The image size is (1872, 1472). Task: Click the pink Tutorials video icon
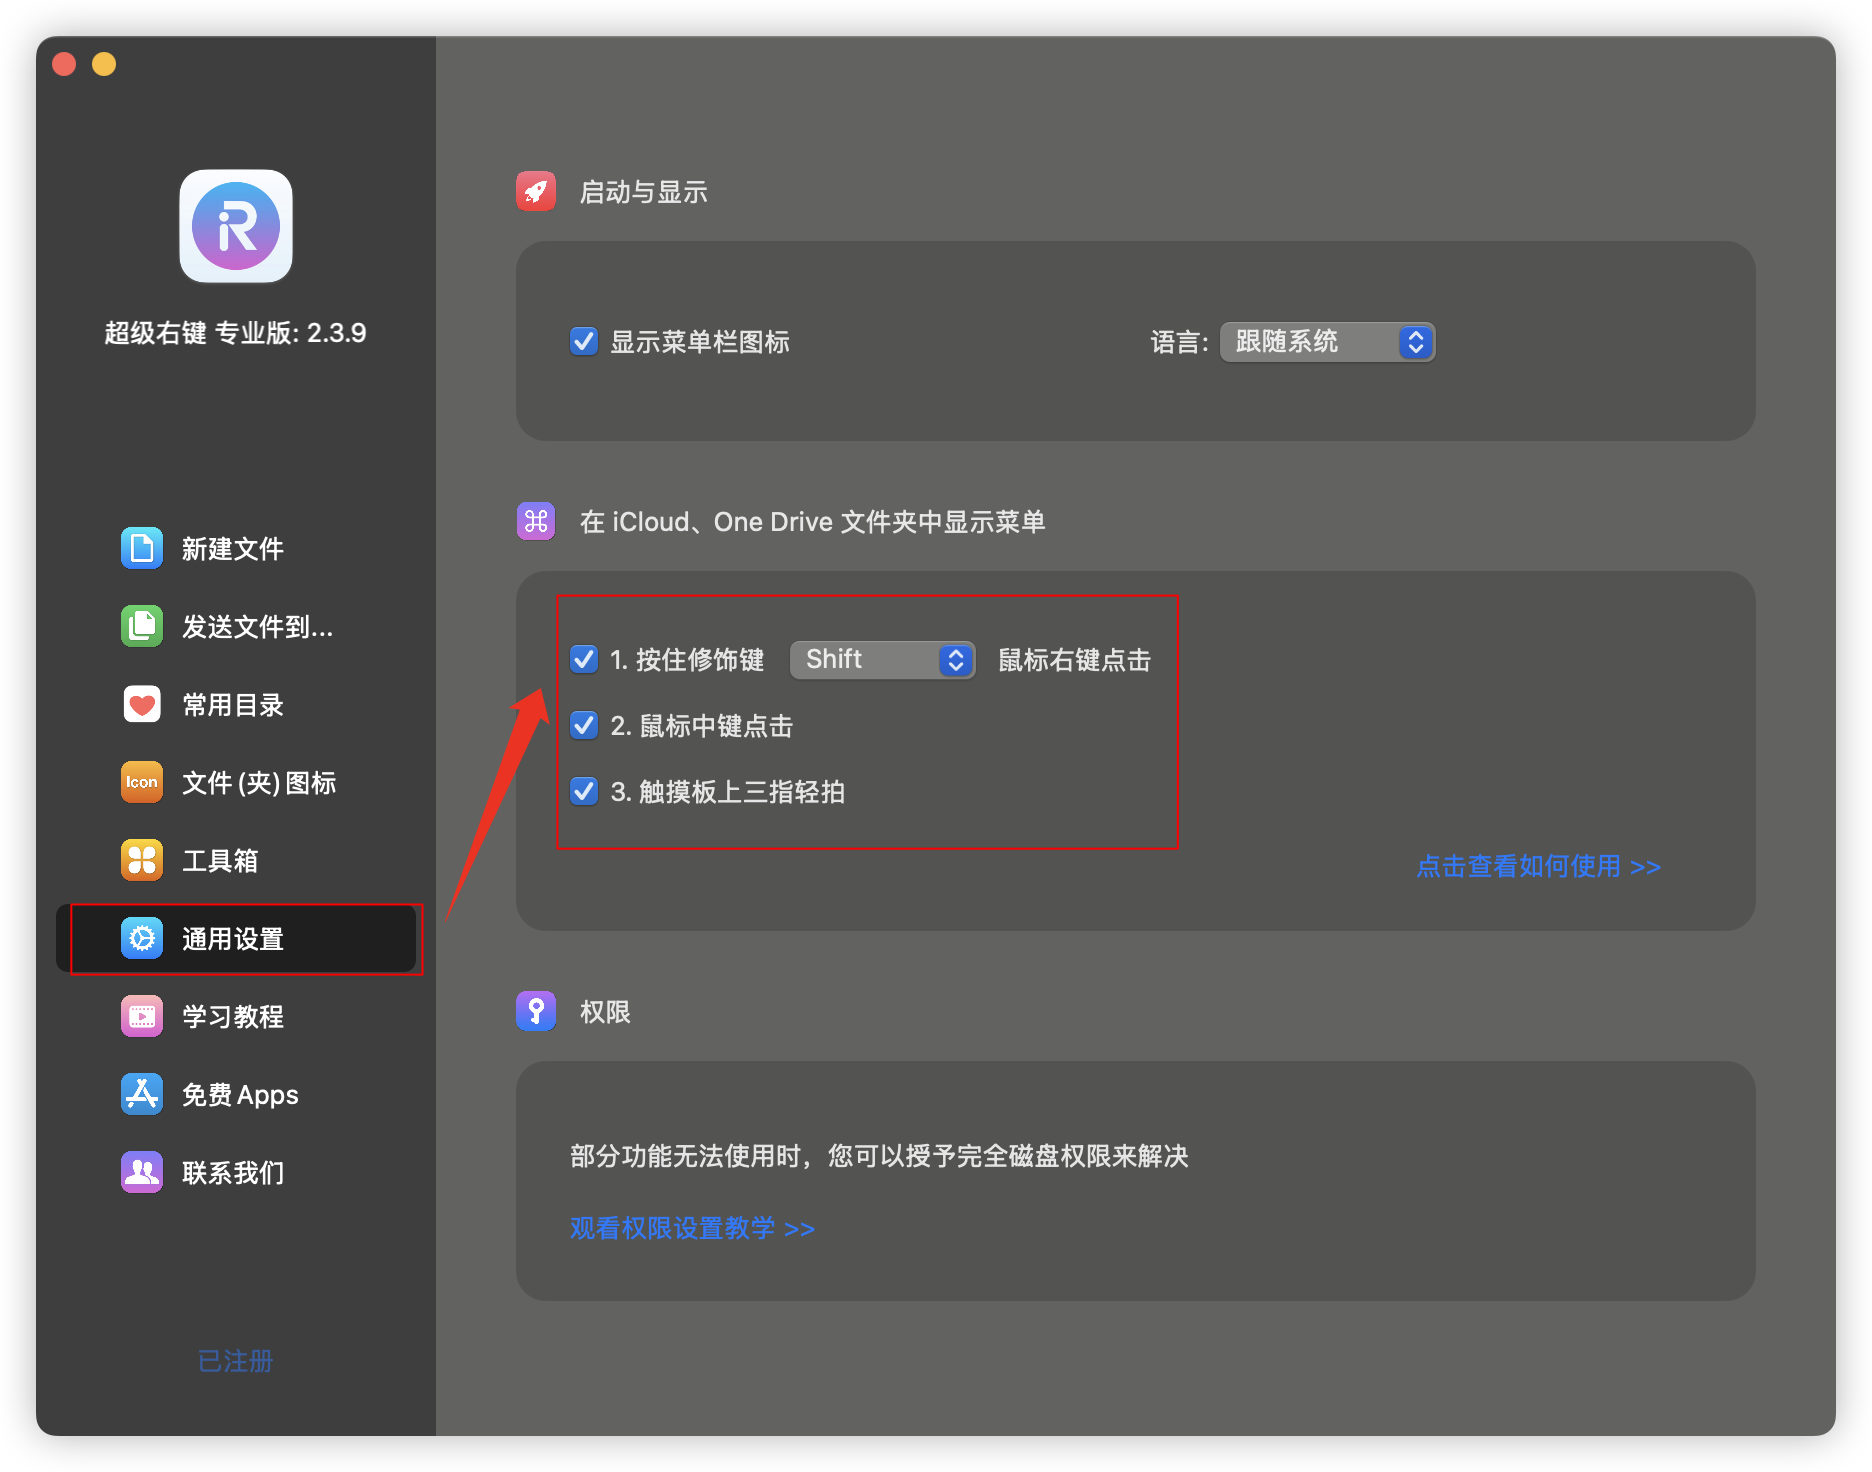(142, 1016)
